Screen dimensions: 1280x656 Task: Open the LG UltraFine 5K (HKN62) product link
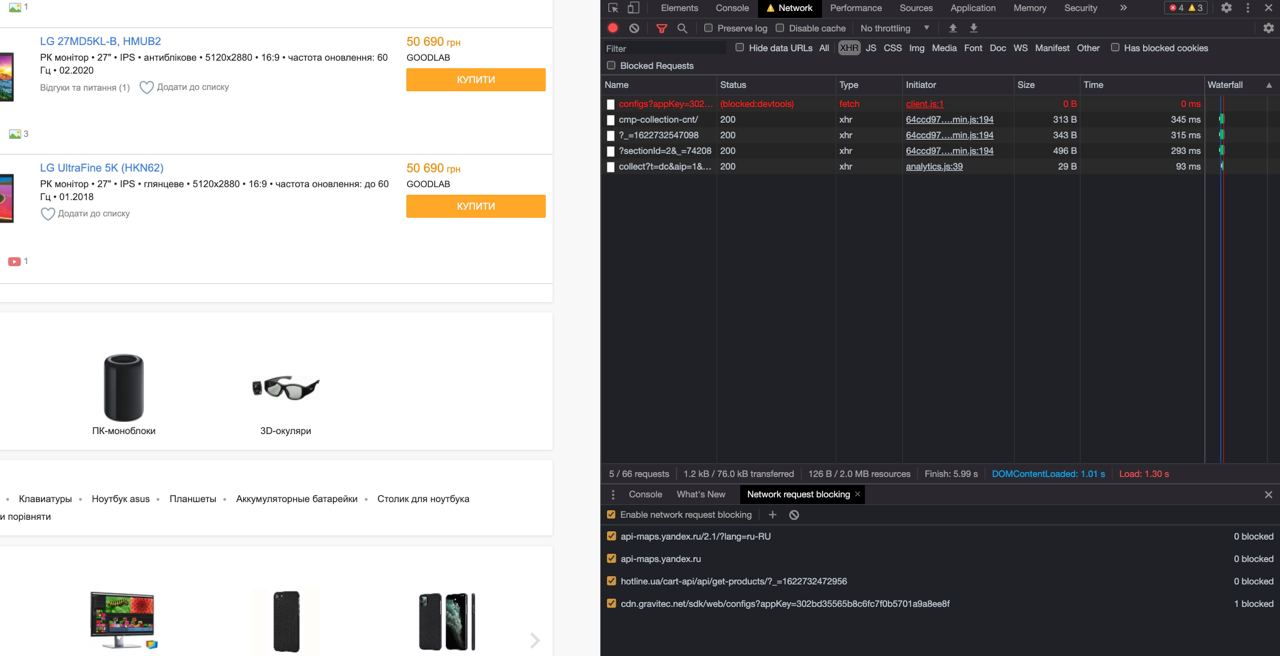point(102,168)
